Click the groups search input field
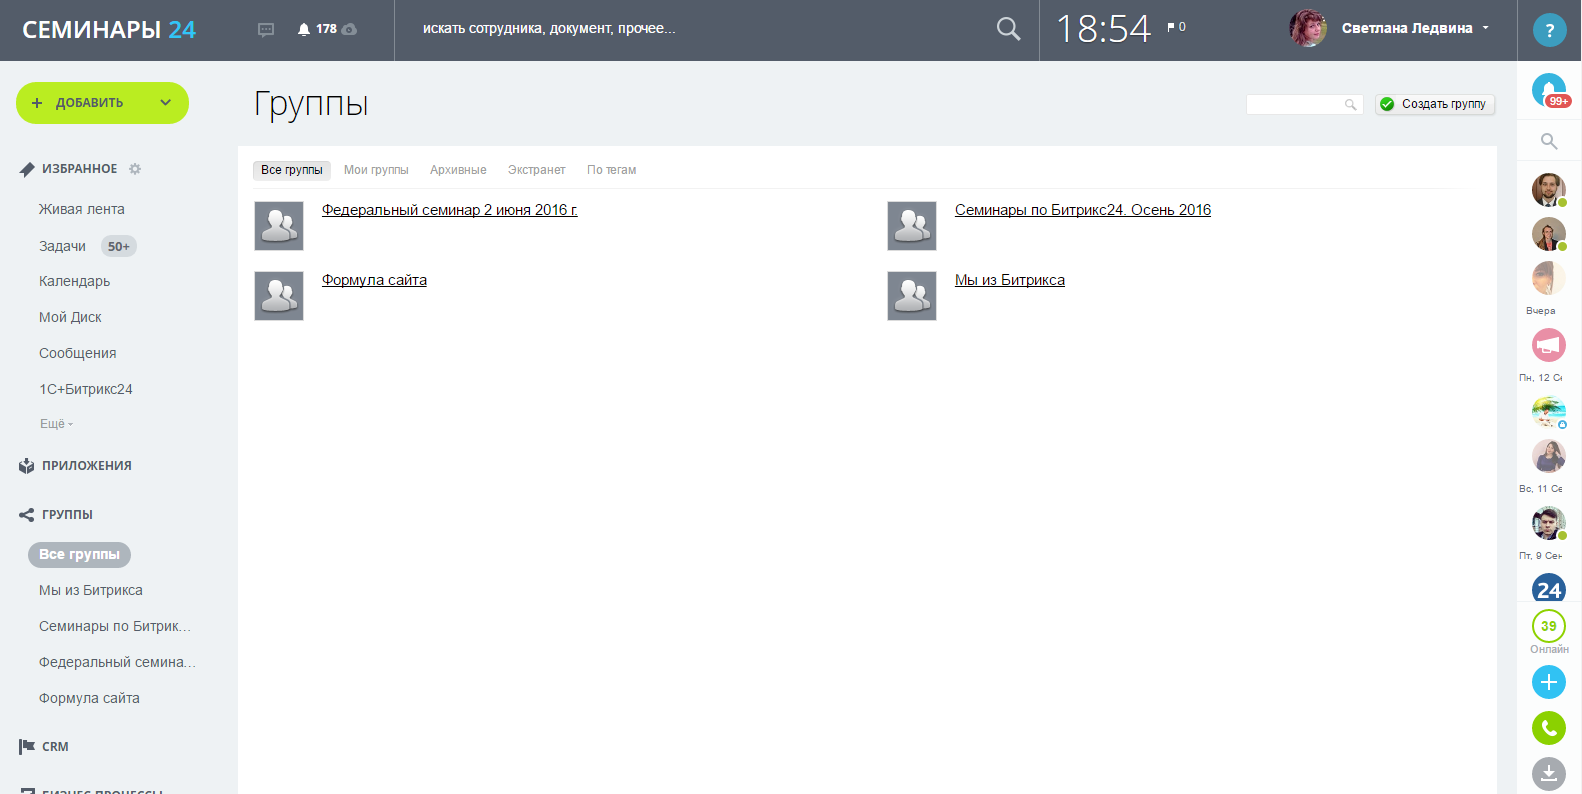This screenshot has height=794, width=1582. pyautogui.click(x=1294, y=104)
